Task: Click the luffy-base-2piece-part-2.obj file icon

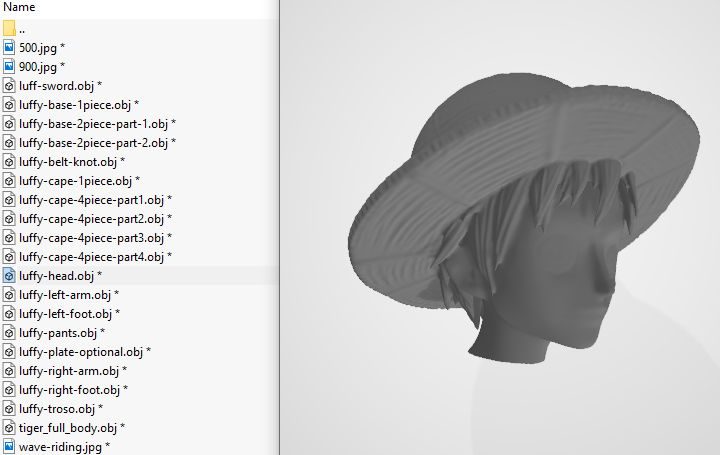Action: click(9, 143)
